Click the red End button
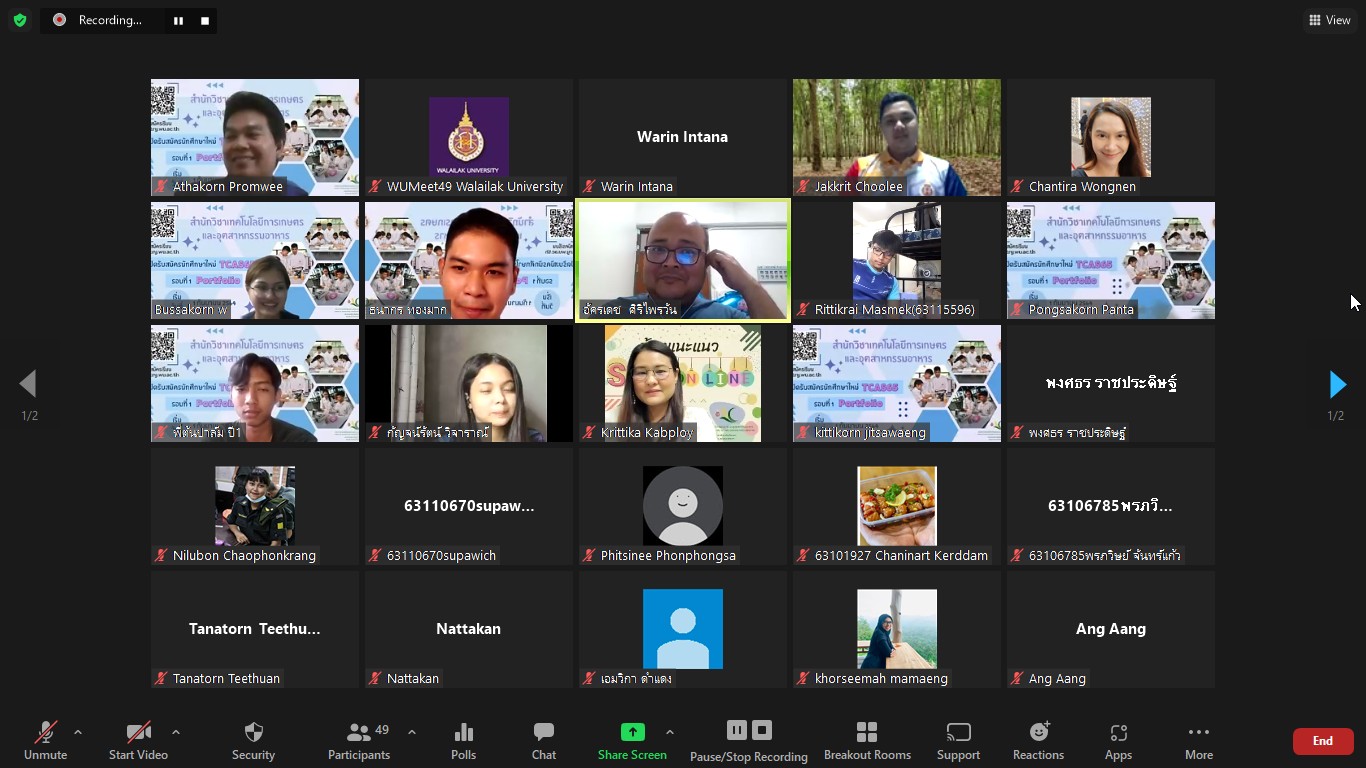Viewport: 1366px width, 768px height. (x=1322, y=741)
